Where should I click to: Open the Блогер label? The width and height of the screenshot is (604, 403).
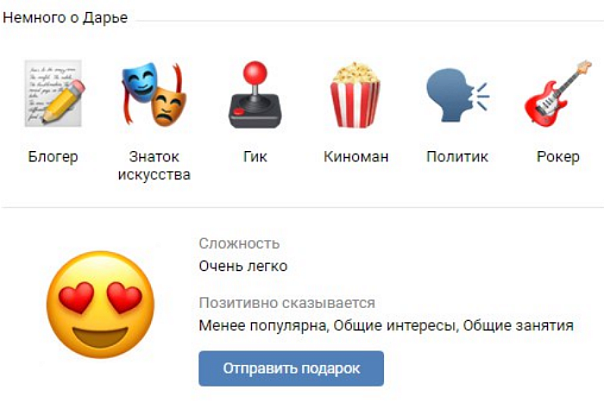pos(53,157)
